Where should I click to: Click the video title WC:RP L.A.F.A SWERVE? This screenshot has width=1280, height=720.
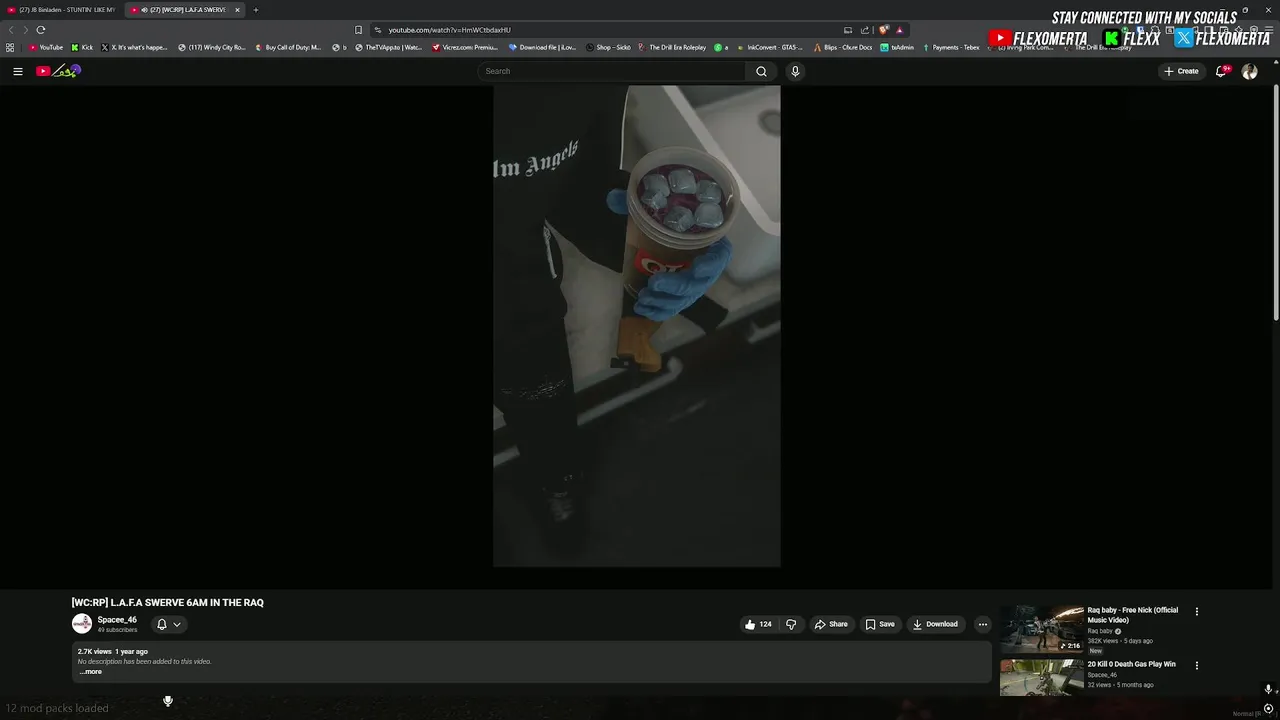point(168,603)
